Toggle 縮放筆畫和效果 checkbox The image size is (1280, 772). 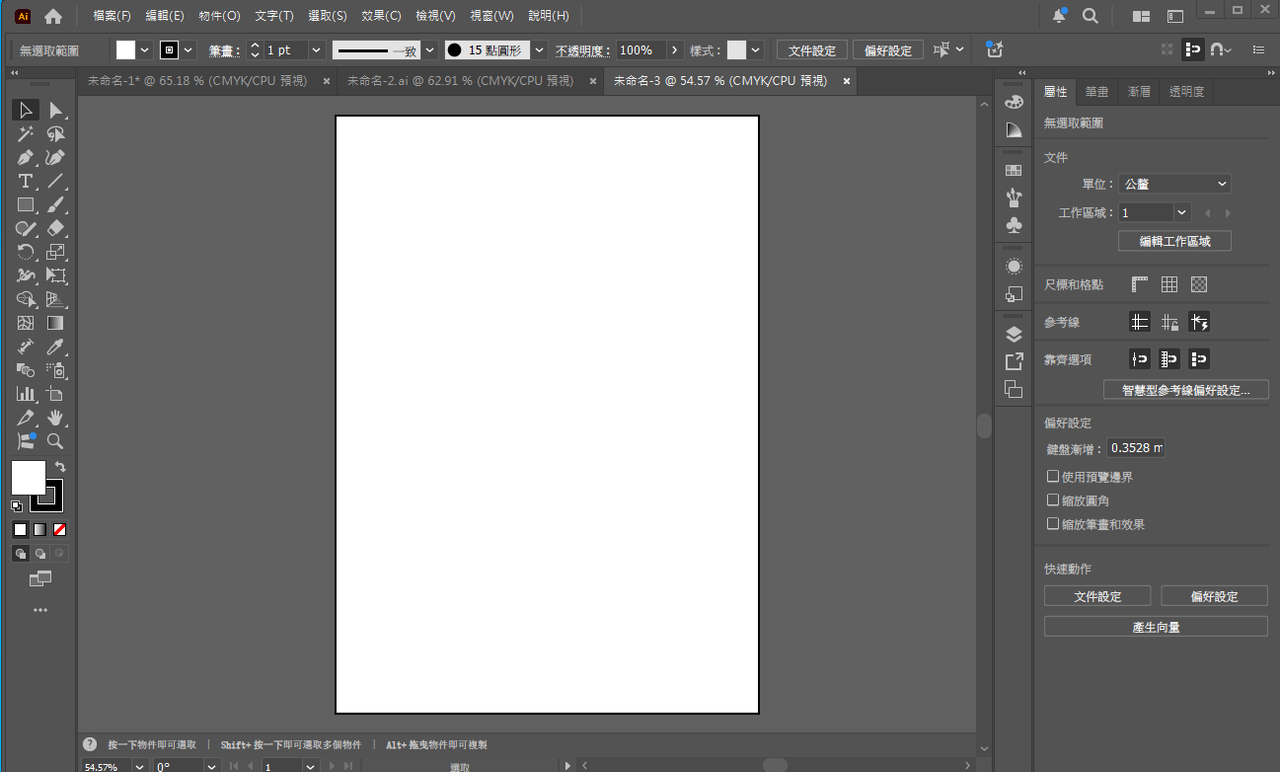click(1053, 524)
